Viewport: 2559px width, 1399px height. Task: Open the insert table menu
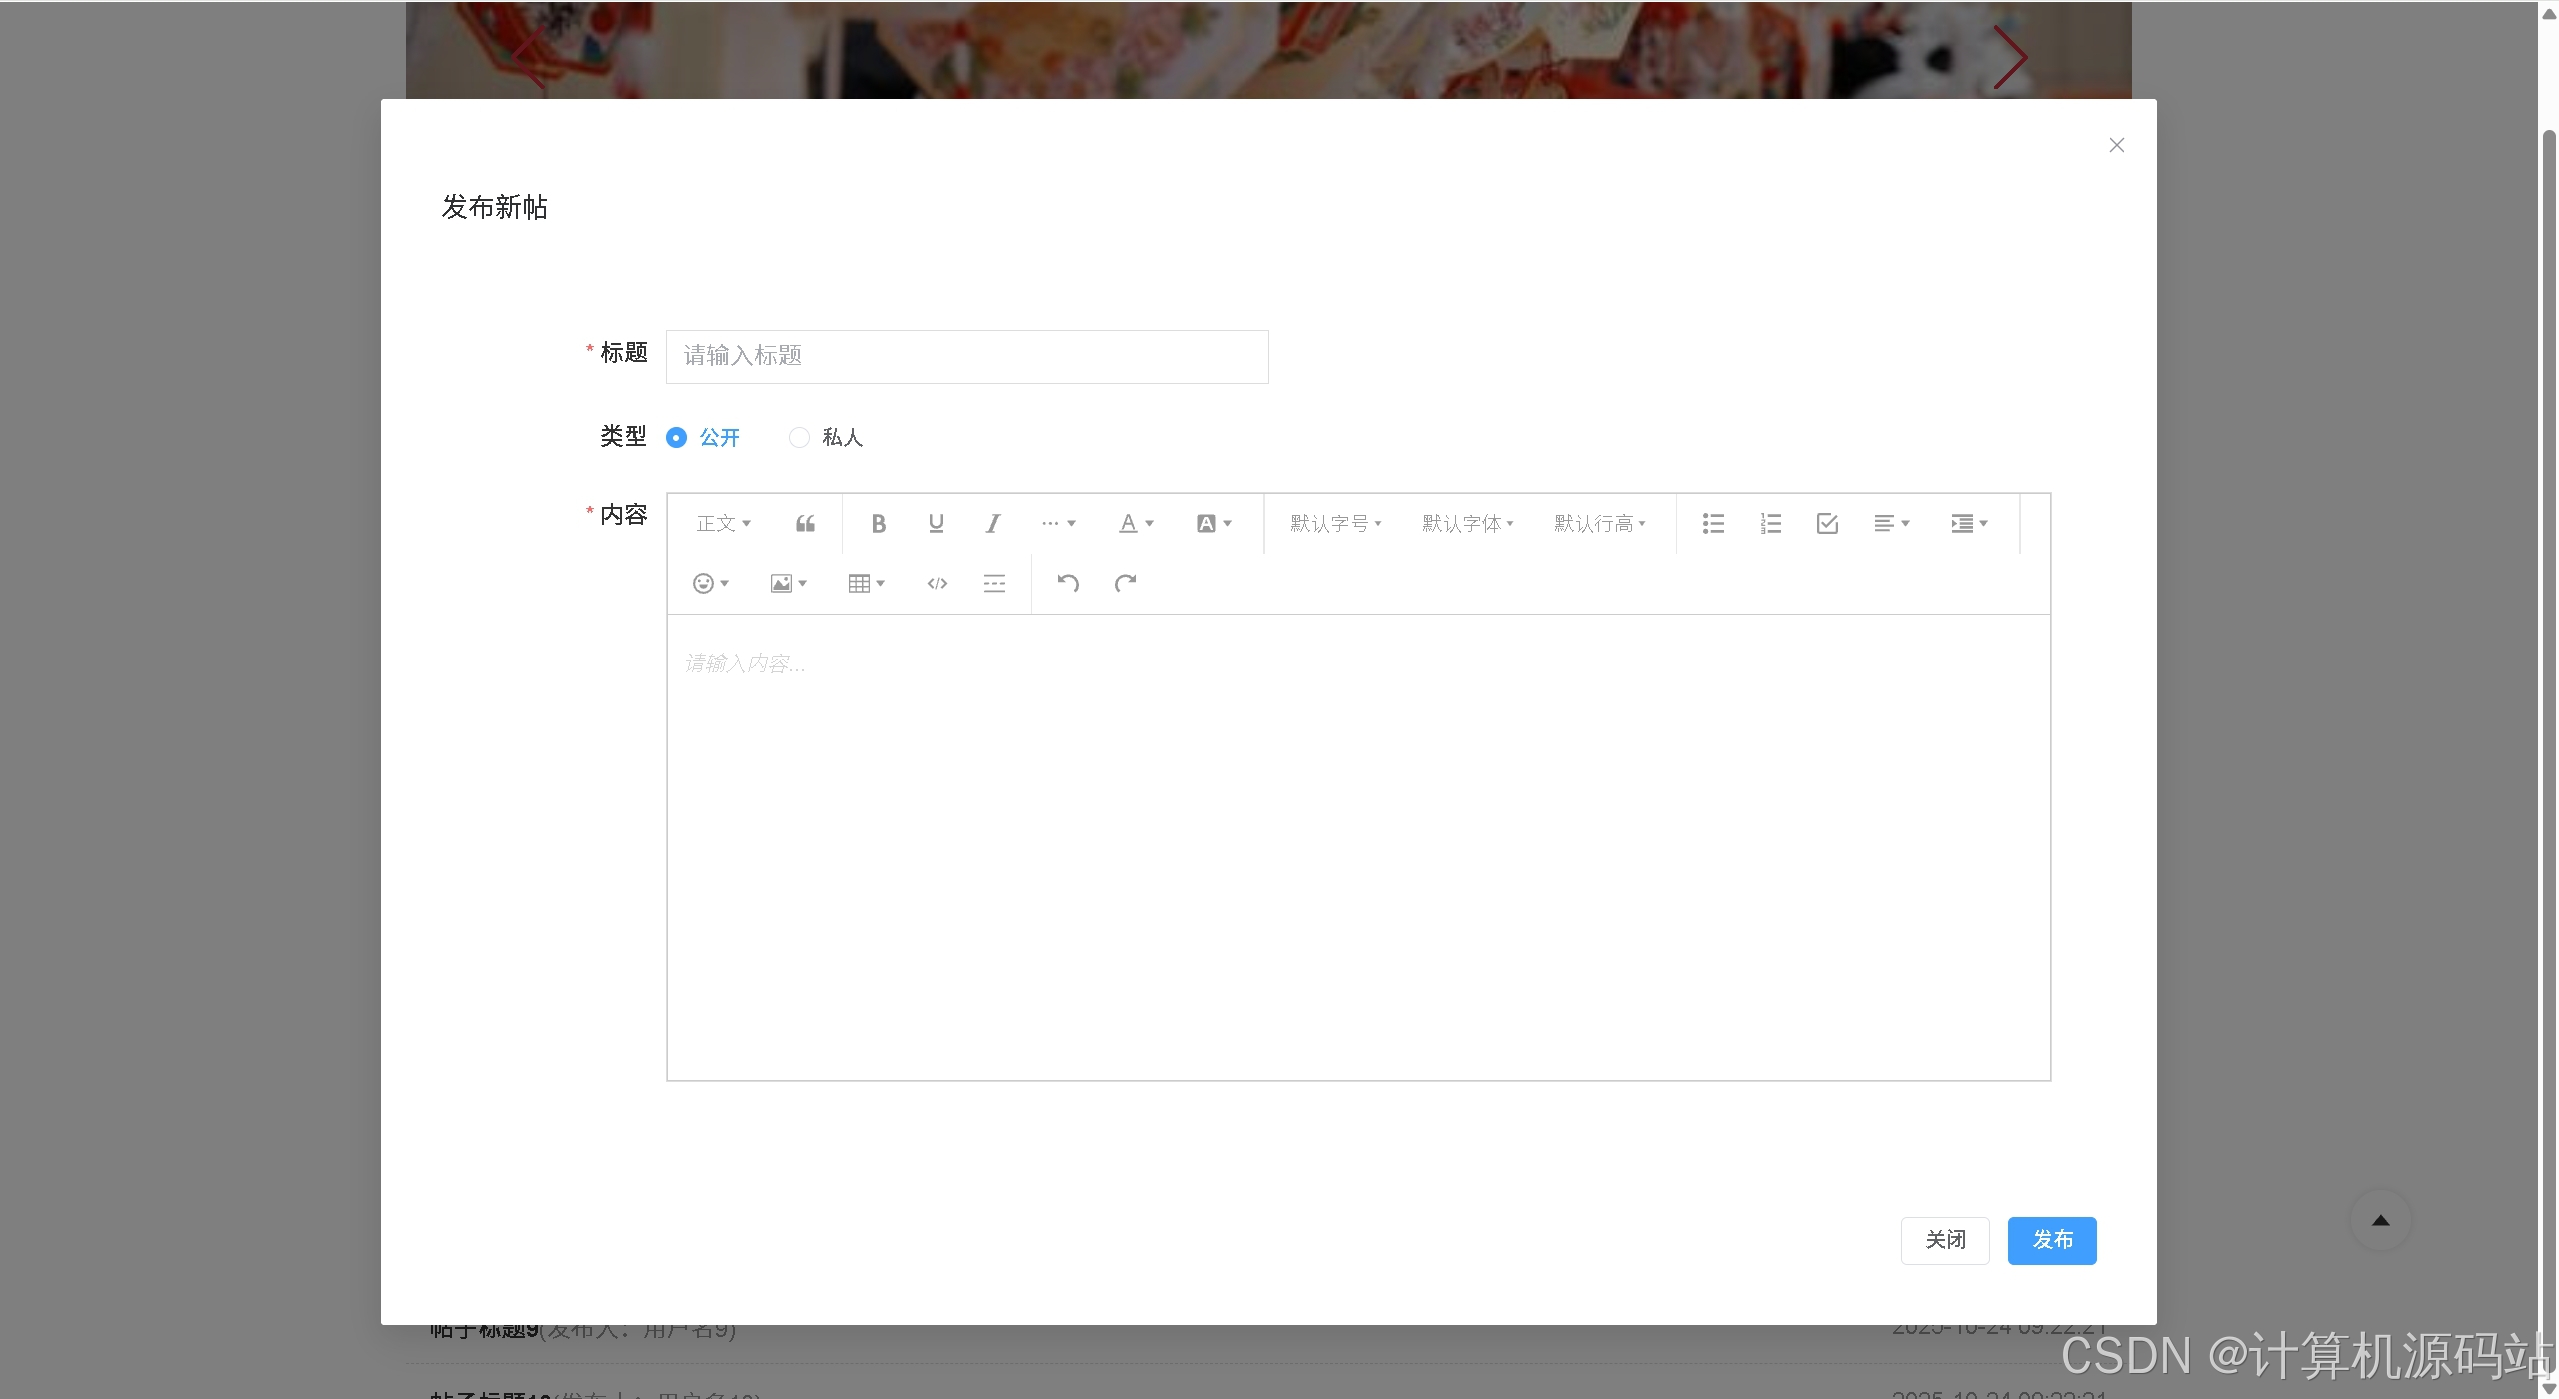(867, 583)
